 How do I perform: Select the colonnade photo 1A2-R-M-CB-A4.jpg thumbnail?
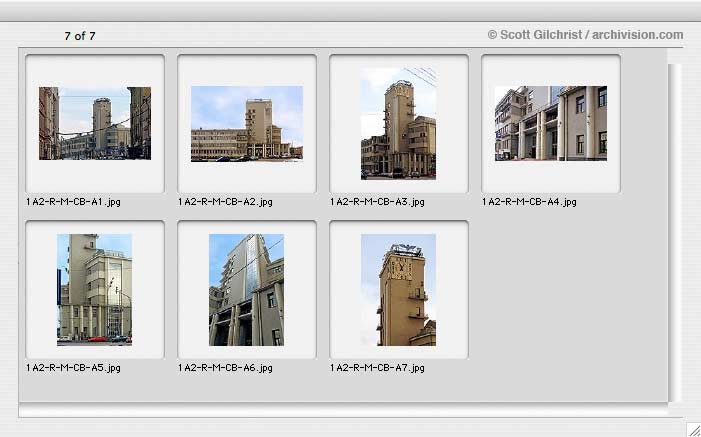coord(551,123)
